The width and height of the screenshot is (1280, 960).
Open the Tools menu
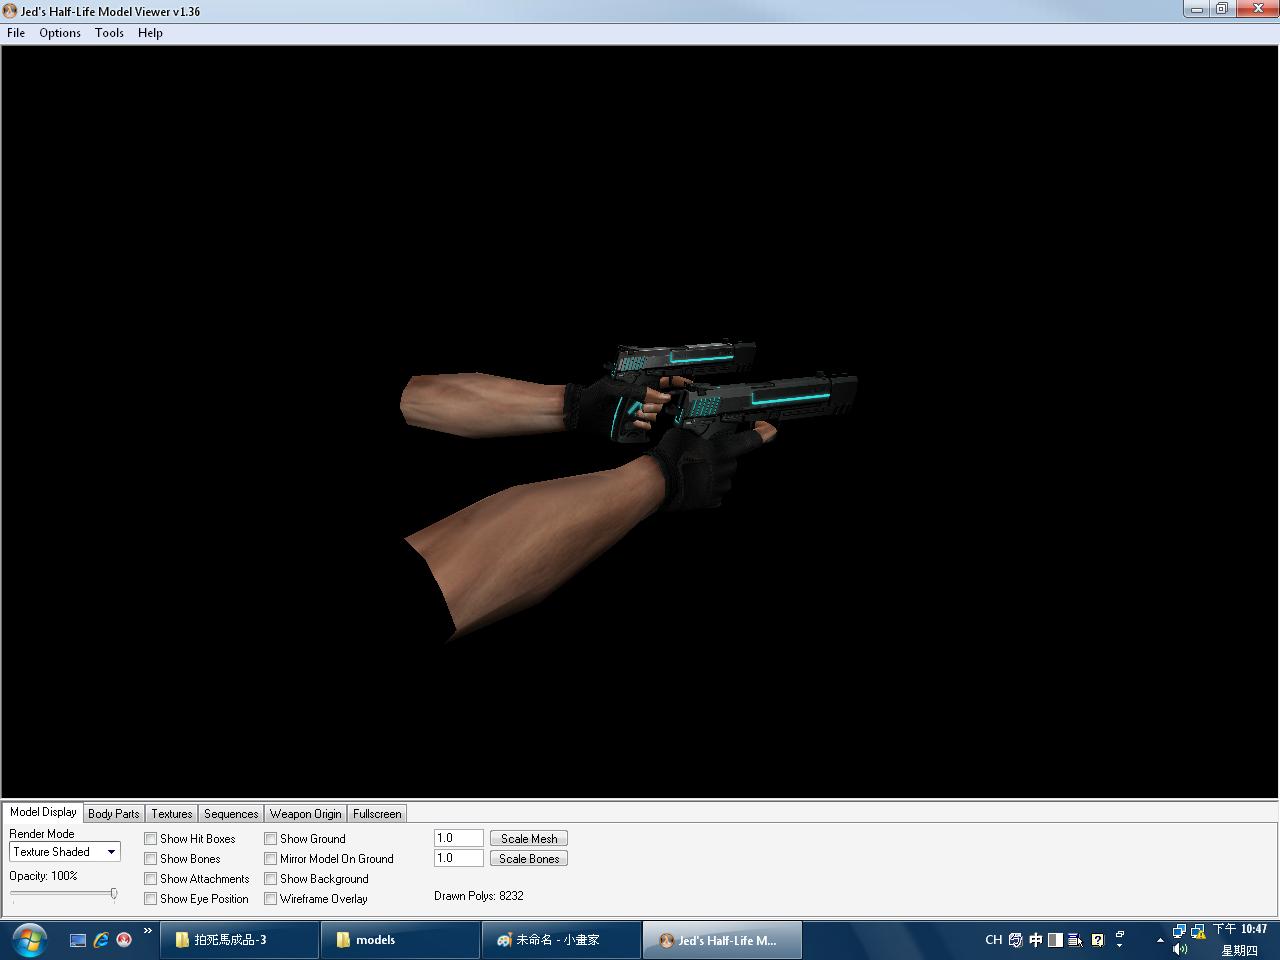pos(109,33)
